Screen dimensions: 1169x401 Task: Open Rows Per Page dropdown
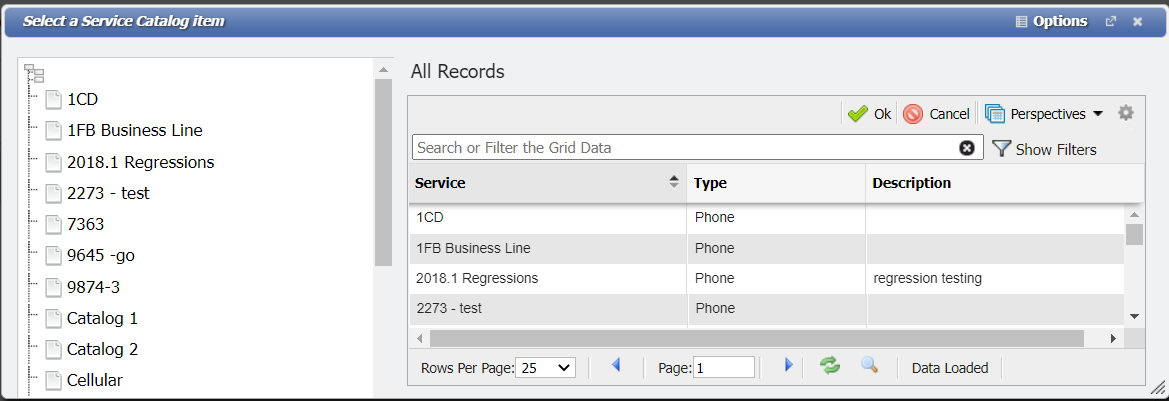[547, 367]
